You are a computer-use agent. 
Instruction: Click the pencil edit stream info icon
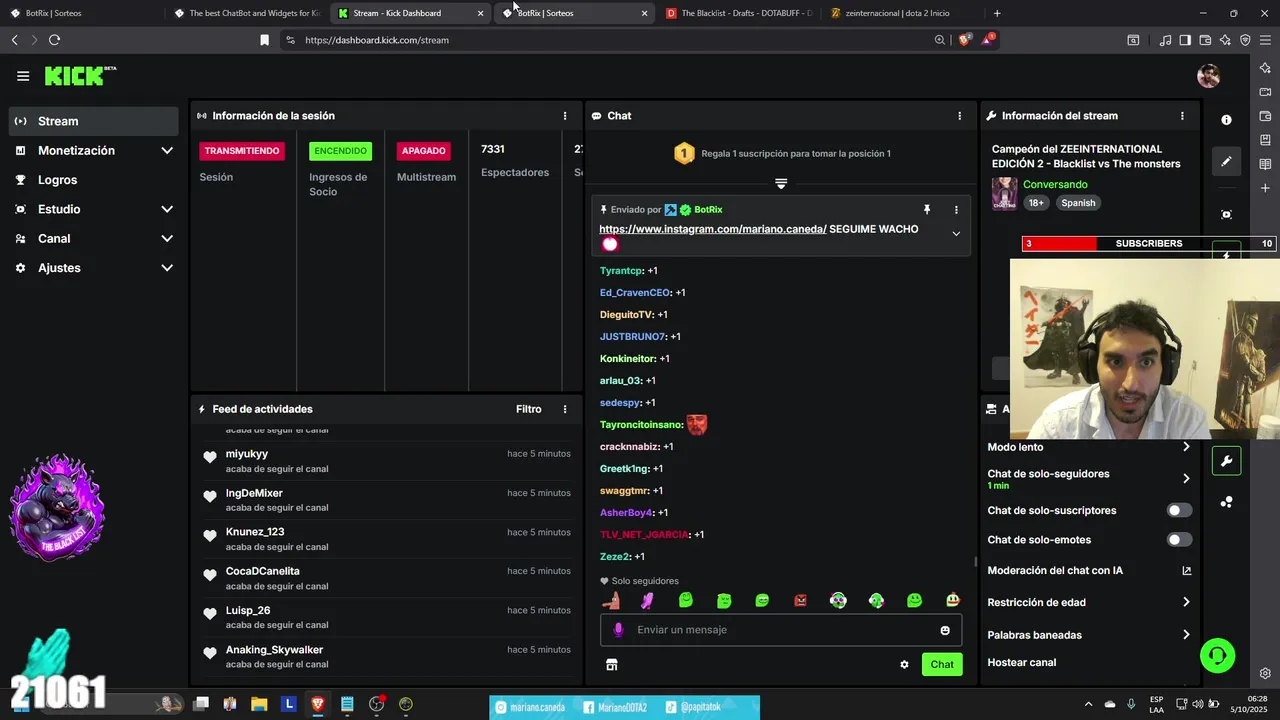pyautogui.click(x=1226, y=161)
